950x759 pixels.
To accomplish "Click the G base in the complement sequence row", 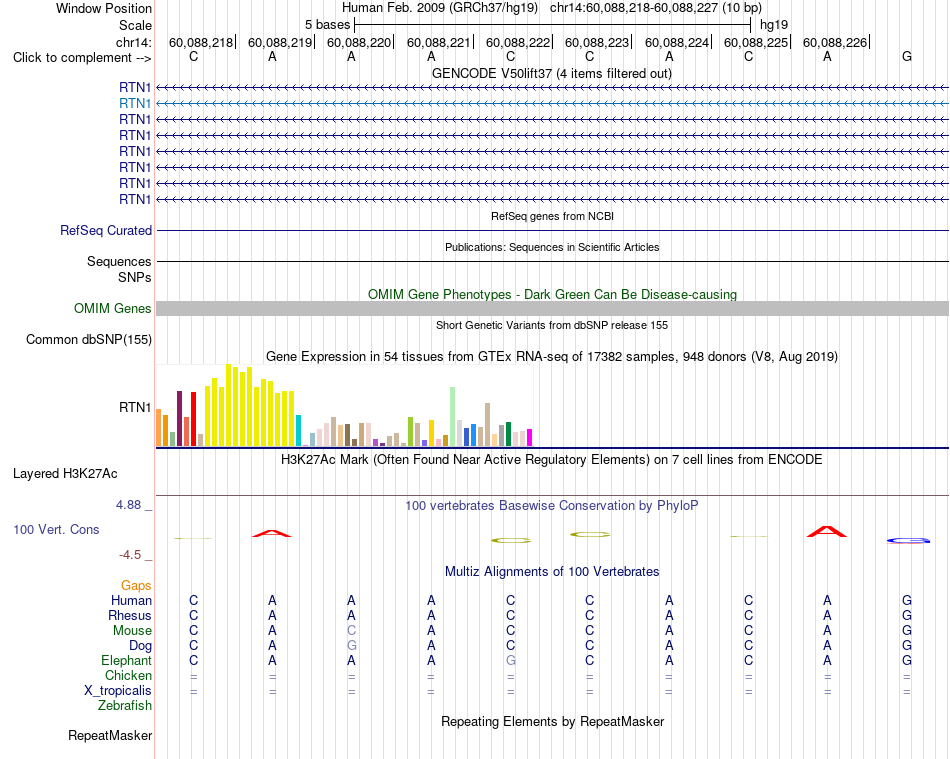I will 907,56.
